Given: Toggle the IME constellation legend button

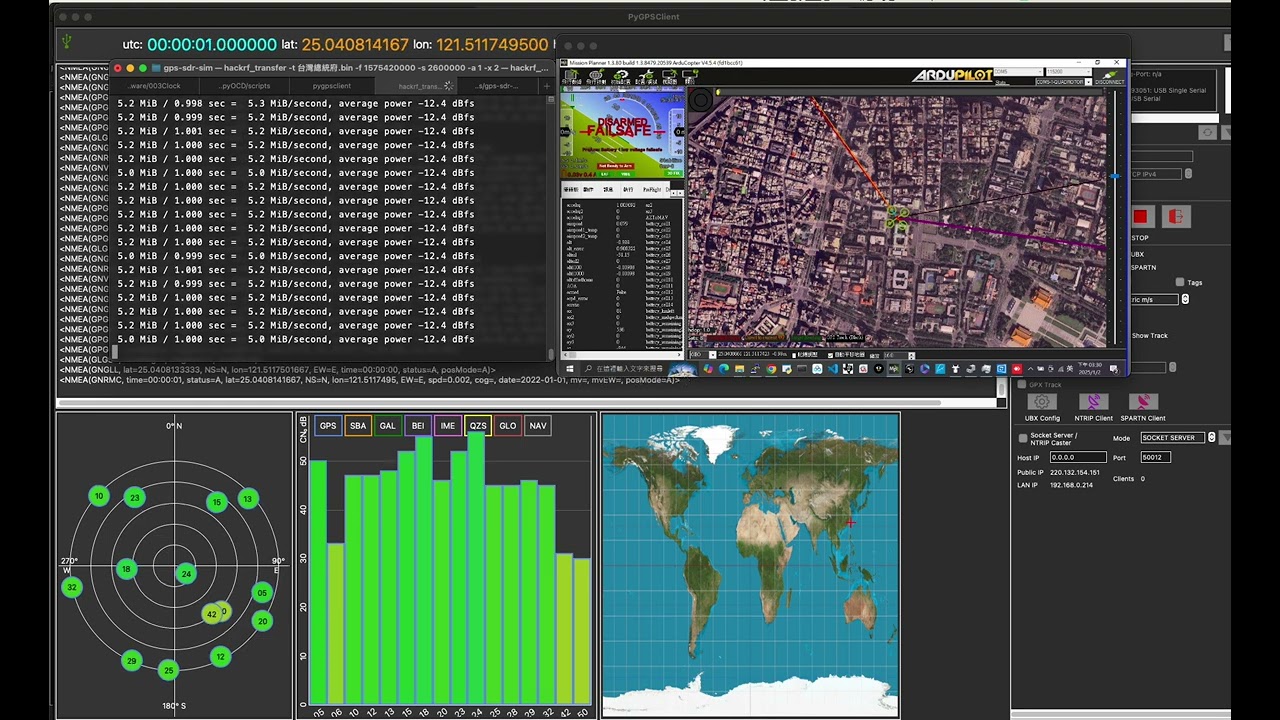Looking at the screenshot, I should click(x=448, y=426).
